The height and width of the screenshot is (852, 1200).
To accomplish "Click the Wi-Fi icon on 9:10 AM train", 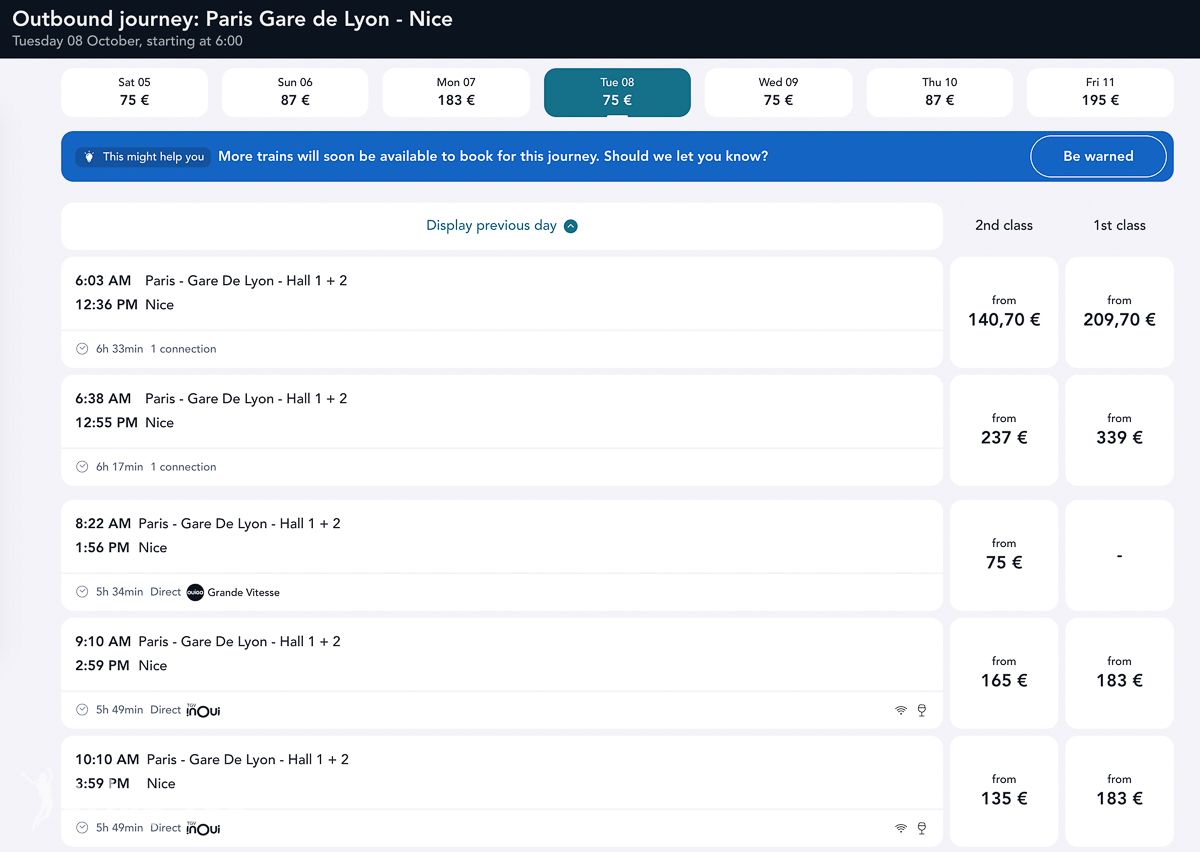I will [901, 710].
